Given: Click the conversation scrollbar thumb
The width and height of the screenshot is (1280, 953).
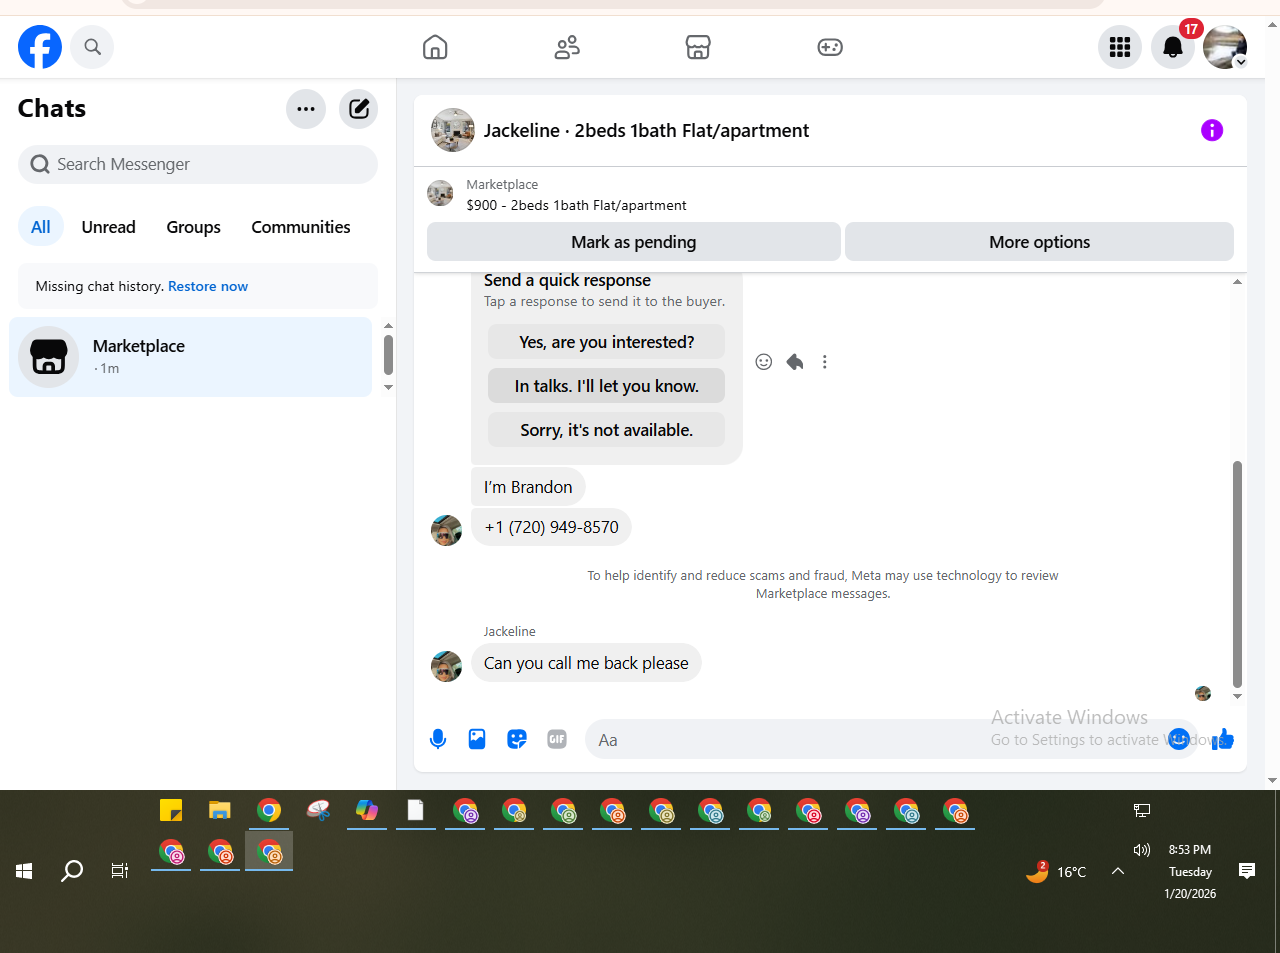Looking at the screenshot, I should tap(1237, 574).
